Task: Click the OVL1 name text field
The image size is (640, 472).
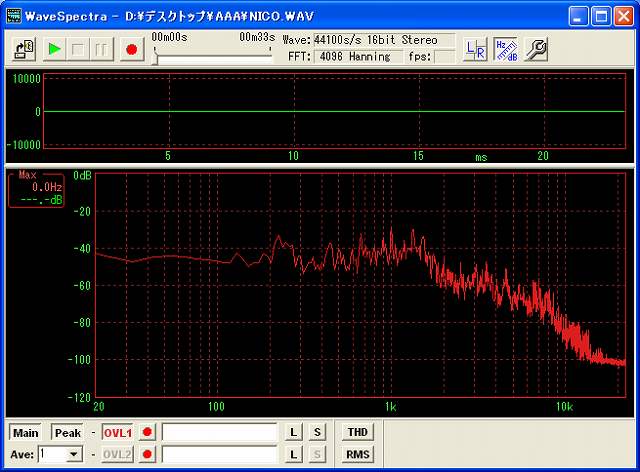Action: point(220,432)
